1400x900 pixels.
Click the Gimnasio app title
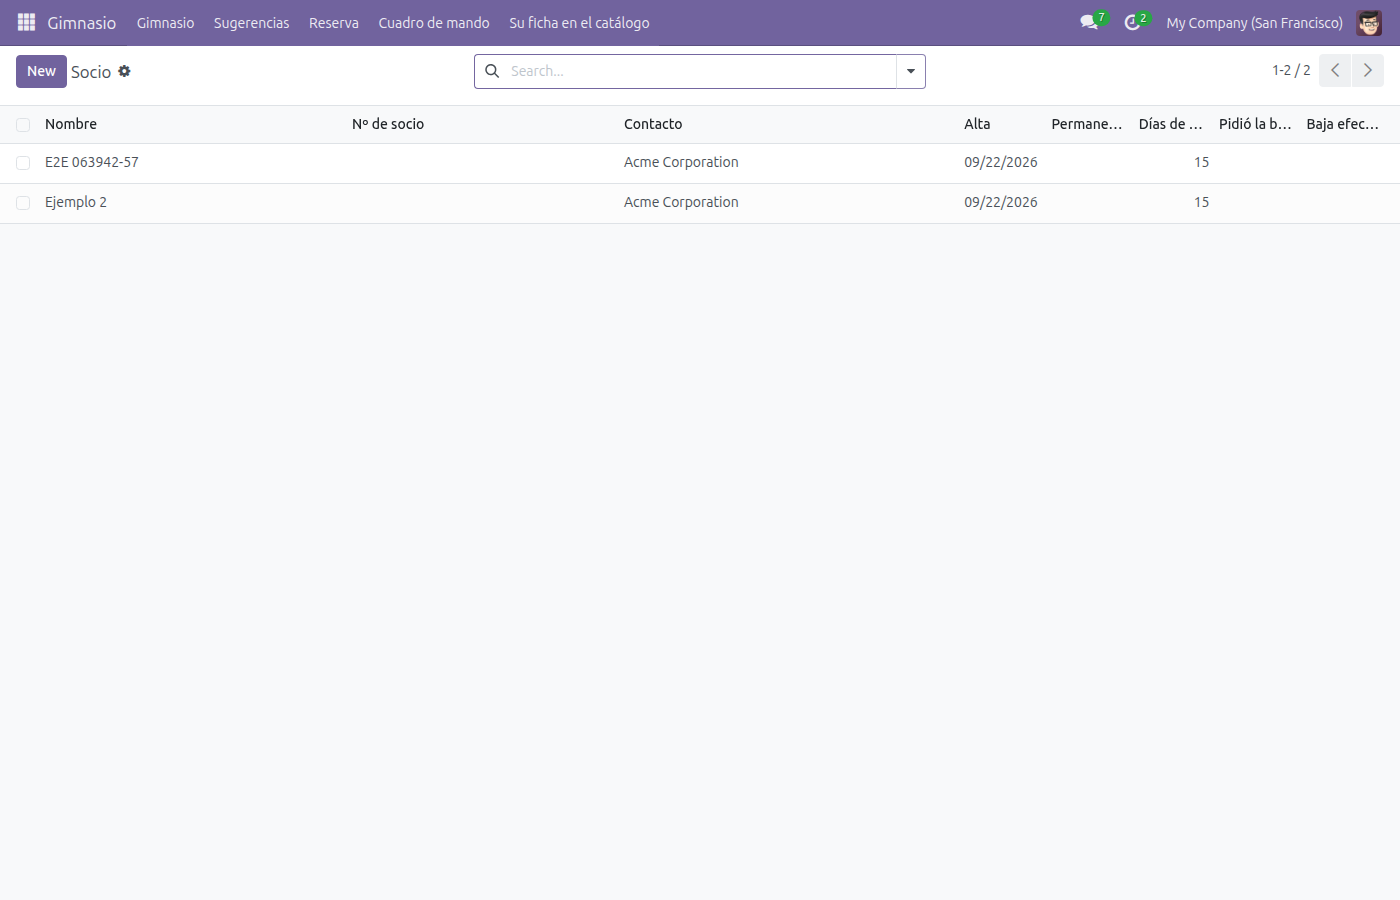pos(82,22)
